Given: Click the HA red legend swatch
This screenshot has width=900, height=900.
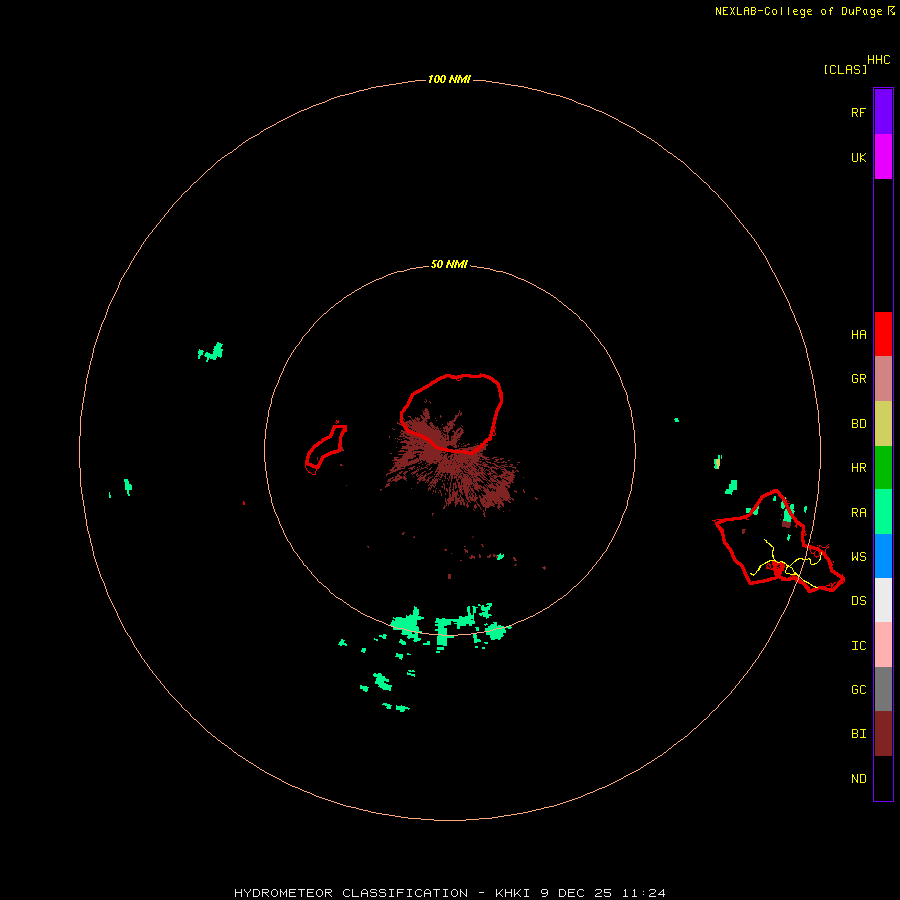Looking at the screenshot, I should pyautogui.click(x=883, y=334).
